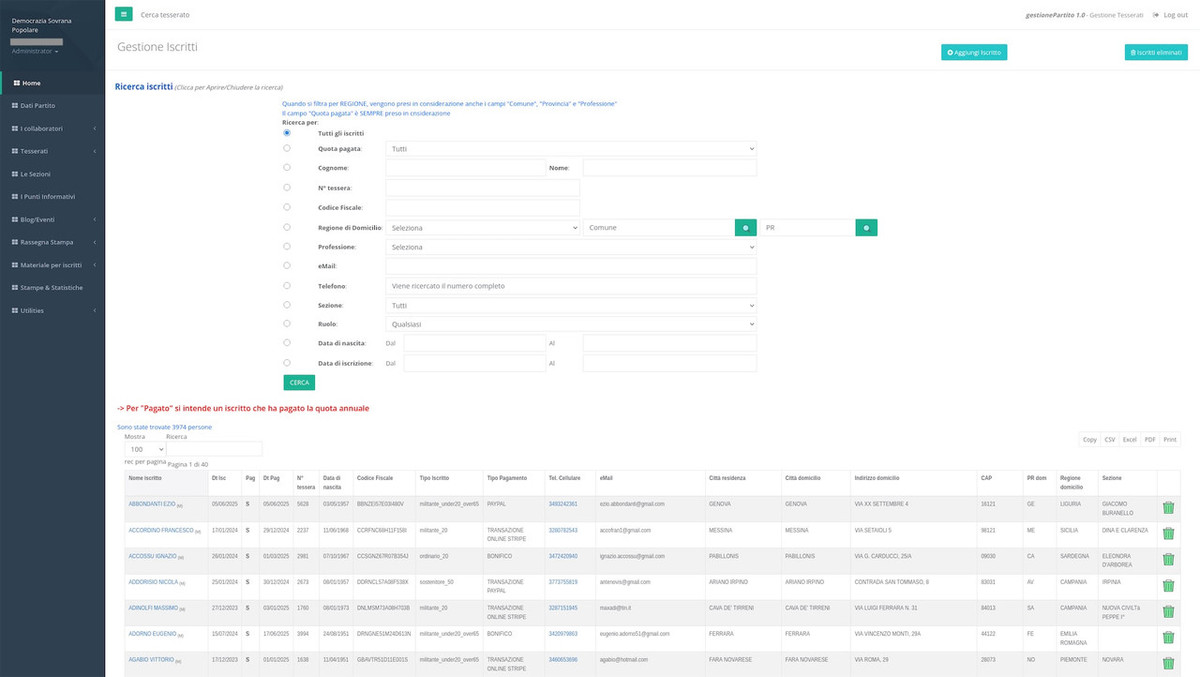Viewport: 1200px width, 677px height.
Task: Click trash icon for Adorno Eugenio row
Action: [1168, 637]
